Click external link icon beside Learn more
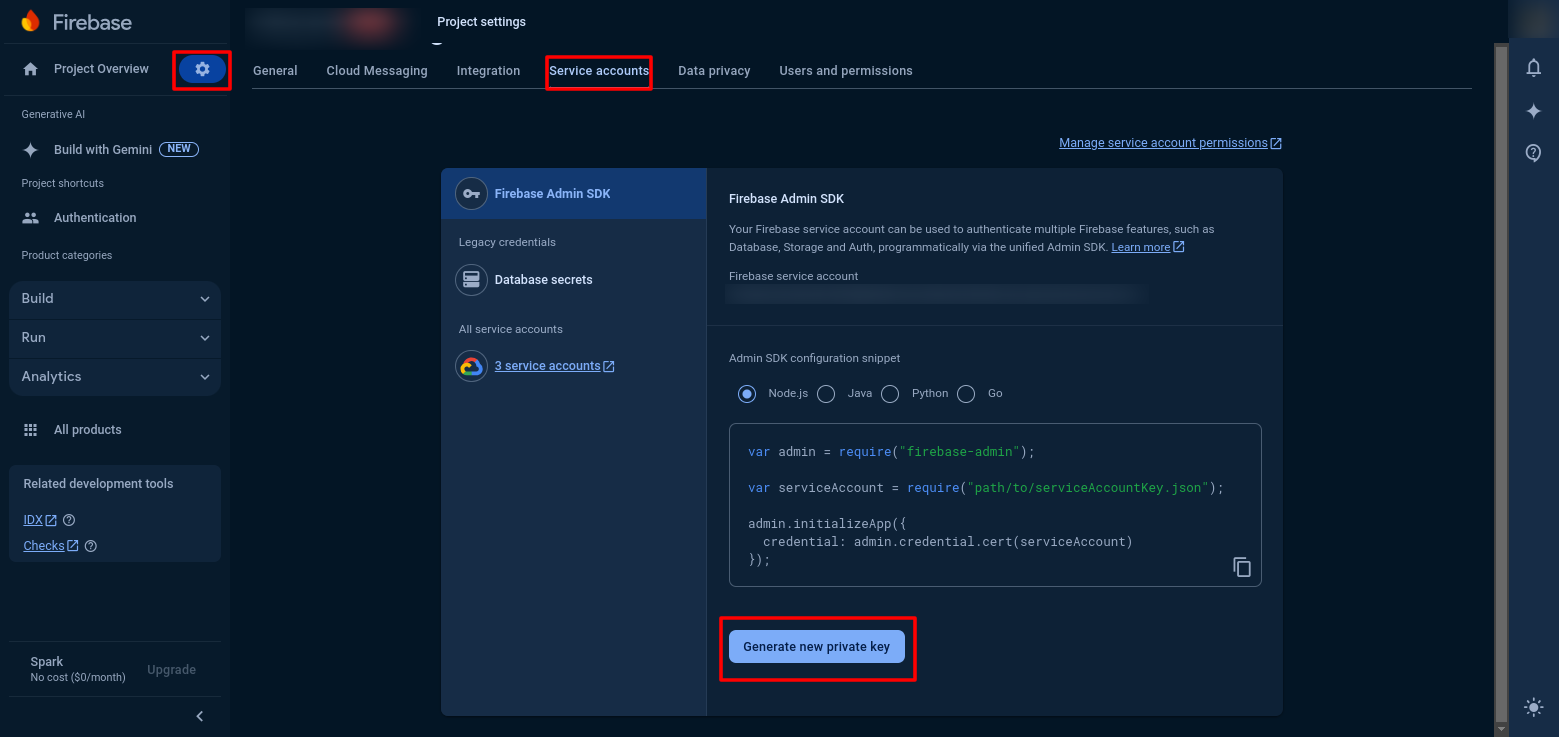Viewport: 1559px width, 737px height. (1178, 247)
